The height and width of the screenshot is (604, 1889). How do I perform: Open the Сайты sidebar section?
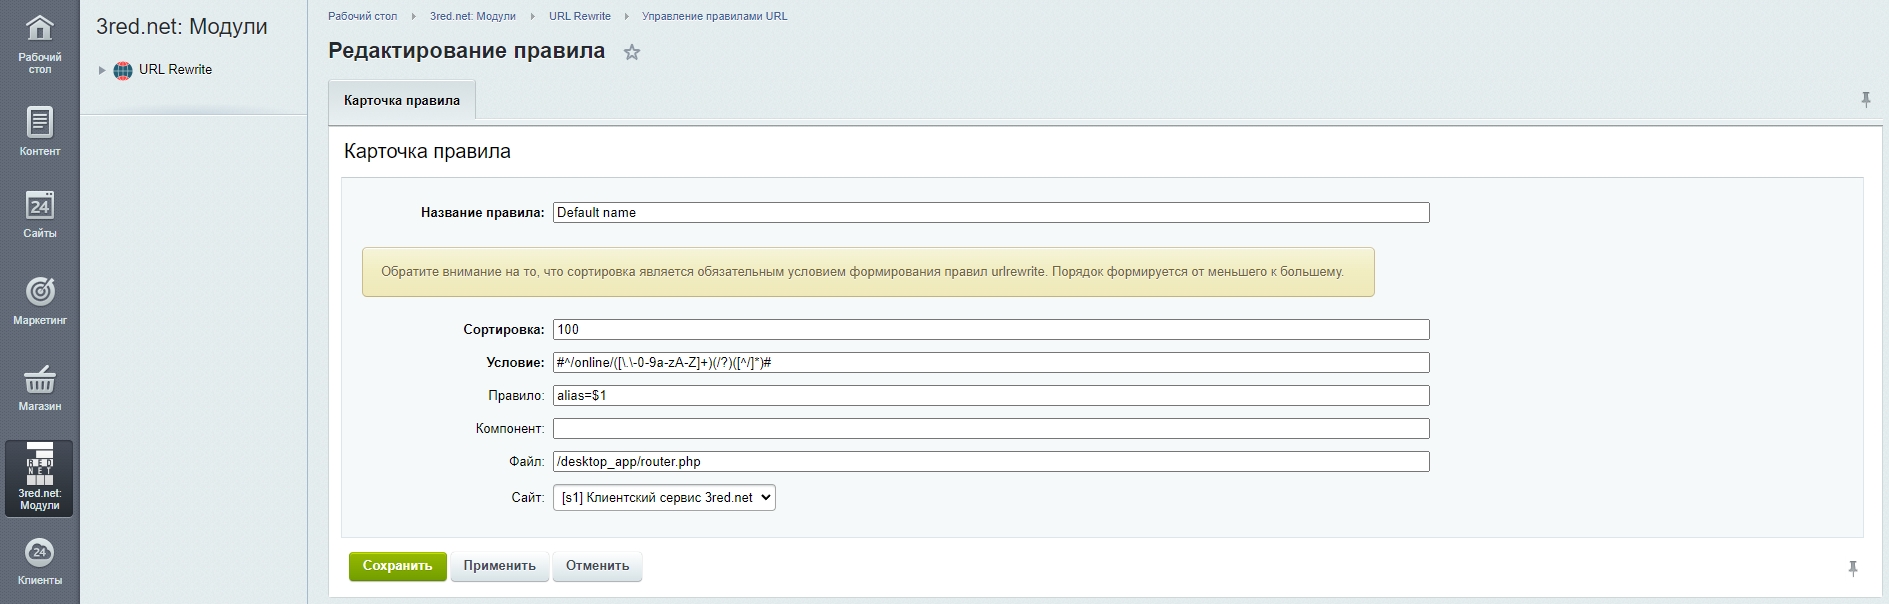pos(39,214)
